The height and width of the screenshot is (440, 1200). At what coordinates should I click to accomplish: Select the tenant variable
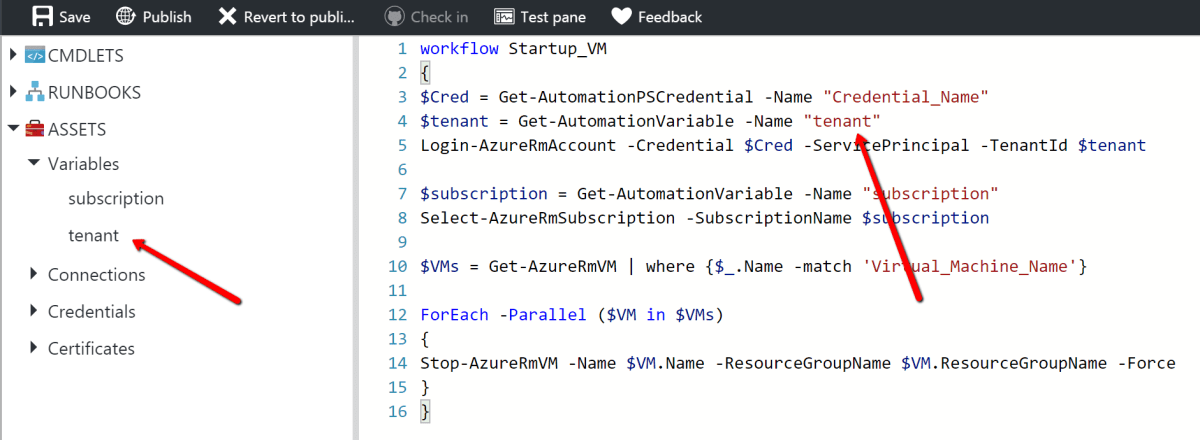[x=94, y=236]
